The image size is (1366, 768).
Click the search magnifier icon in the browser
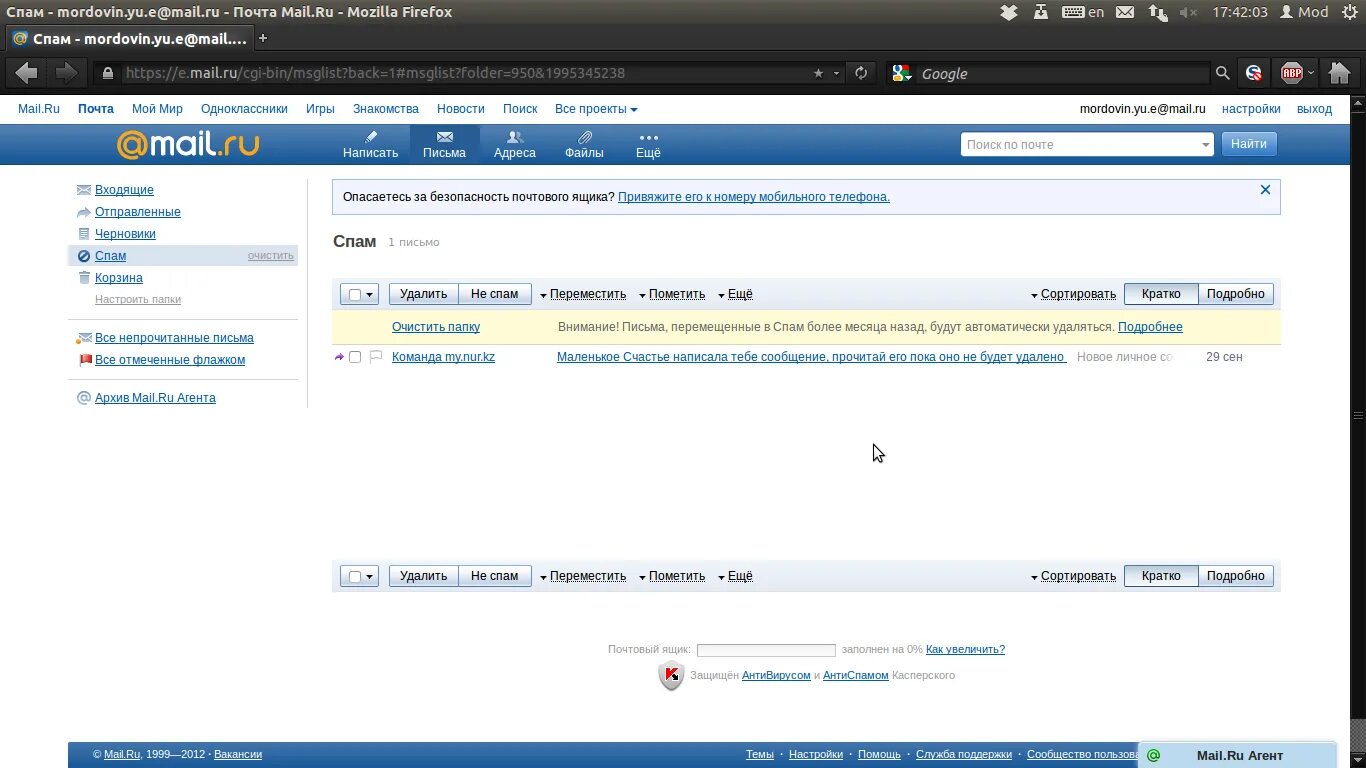(1222, 73)
